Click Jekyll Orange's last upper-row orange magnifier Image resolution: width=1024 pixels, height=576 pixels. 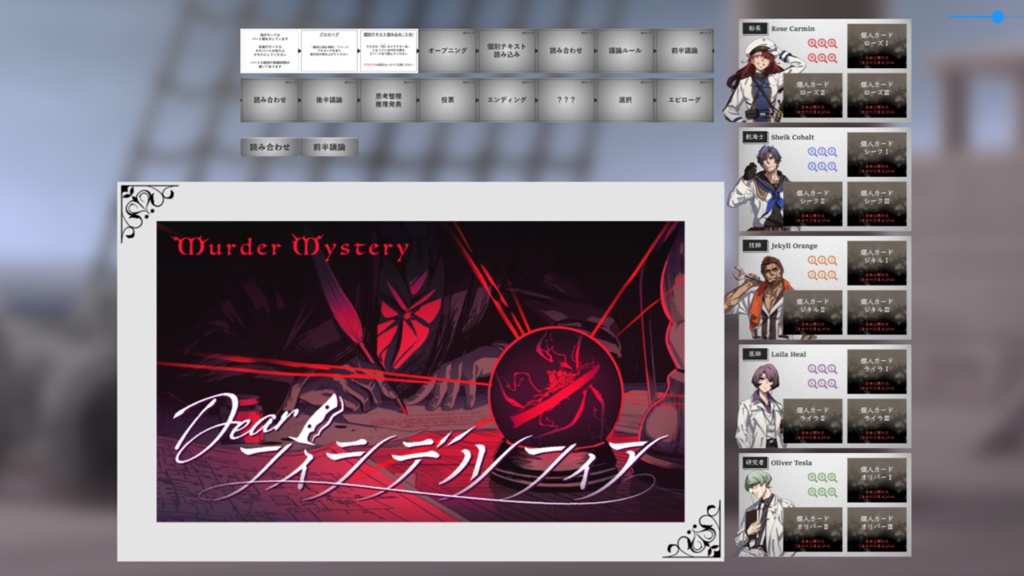point(832,261)
